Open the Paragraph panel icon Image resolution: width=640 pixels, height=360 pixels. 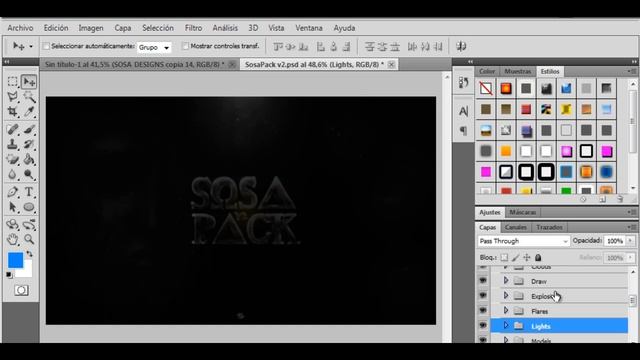pos(463,131)
